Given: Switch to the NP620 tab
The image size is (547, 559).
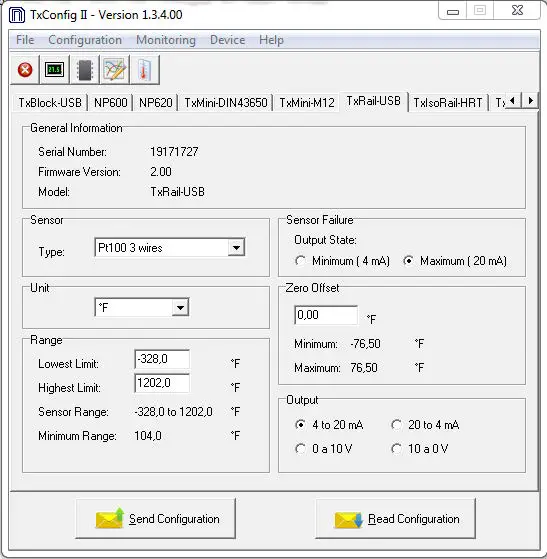Looking at the screenshot, I should click(155, 103).
